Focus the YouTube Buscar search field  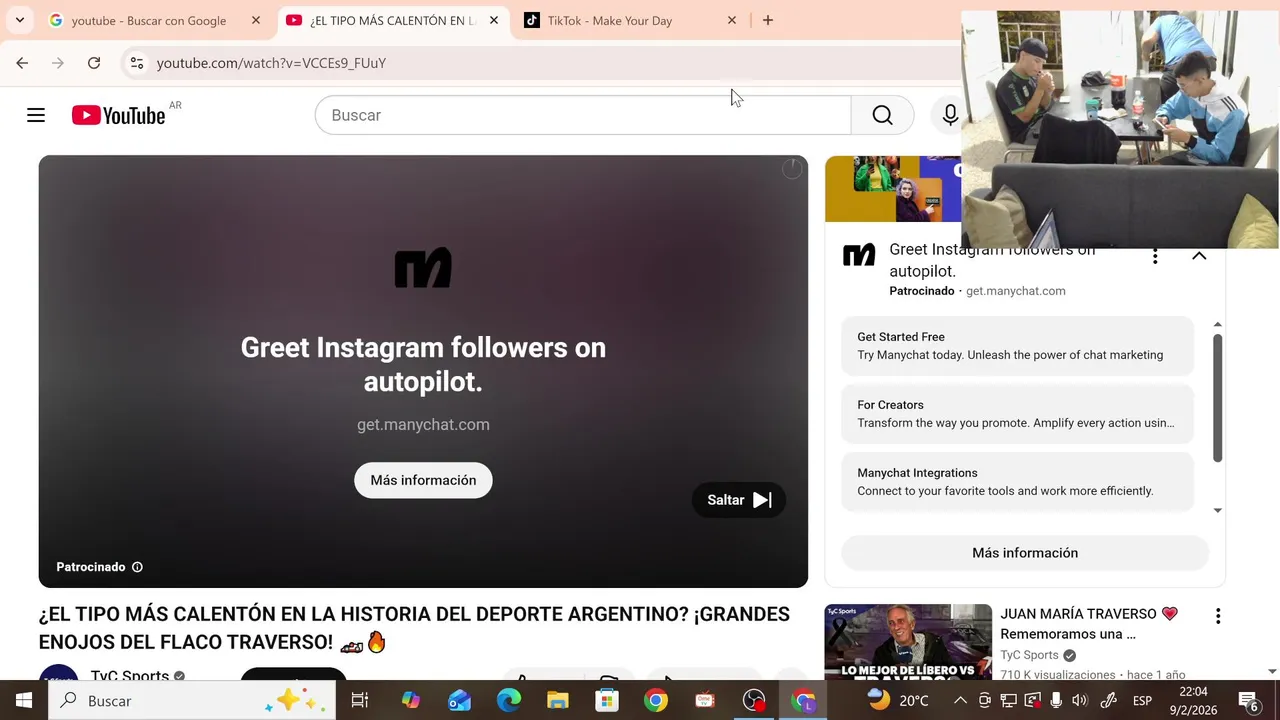point(583,115)
